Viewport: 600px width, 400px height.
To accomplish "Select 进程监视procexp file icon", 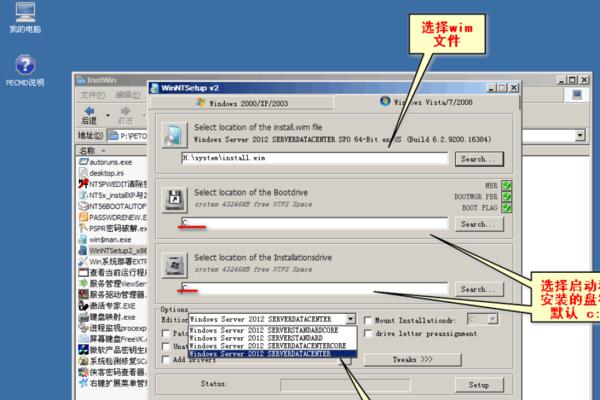I will coord(83,328).
